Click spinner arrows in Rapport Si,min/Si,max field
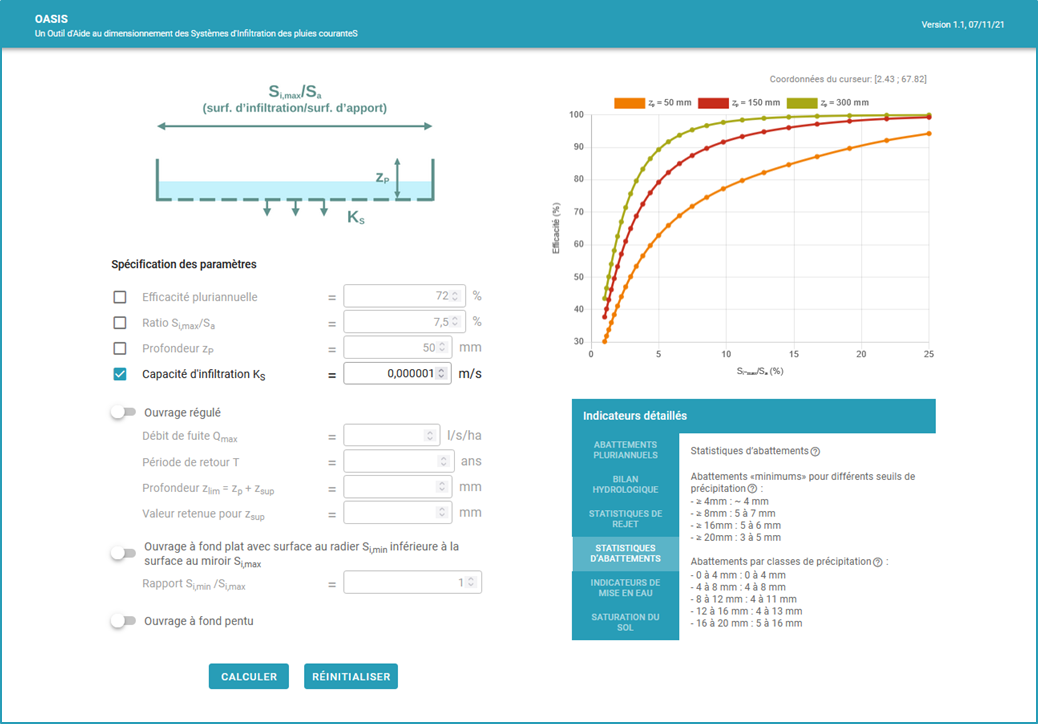This screenshot has width=1038, height=724. coord(474,583)
